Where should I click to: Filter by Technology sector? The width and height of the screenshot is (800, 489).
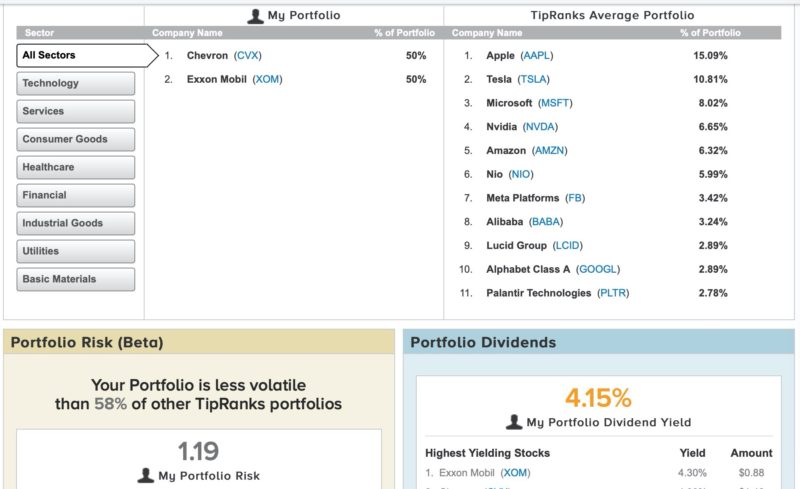[76, 83]
